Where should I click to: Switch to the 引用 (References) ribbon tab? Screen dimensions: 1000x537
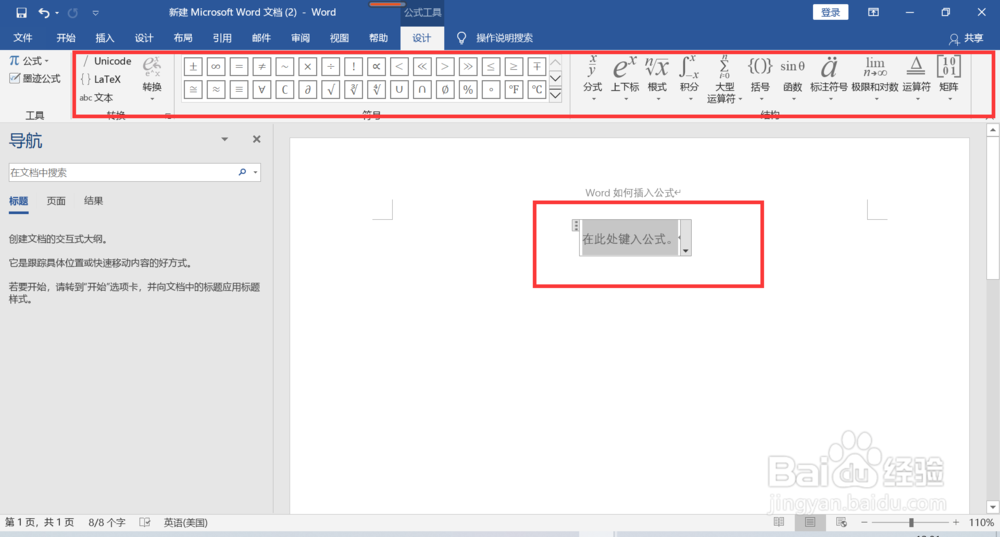[222, 38]
